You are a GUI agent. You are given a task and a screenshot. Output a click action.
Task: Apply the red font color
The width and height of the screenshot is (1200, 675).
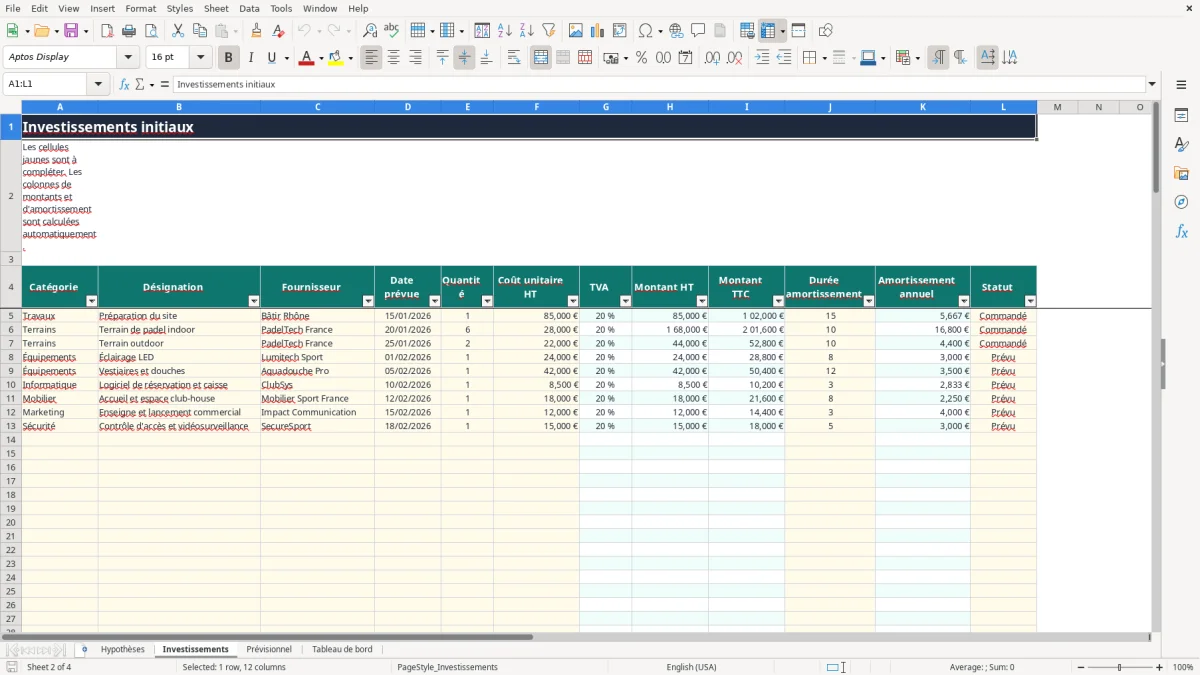306,58
